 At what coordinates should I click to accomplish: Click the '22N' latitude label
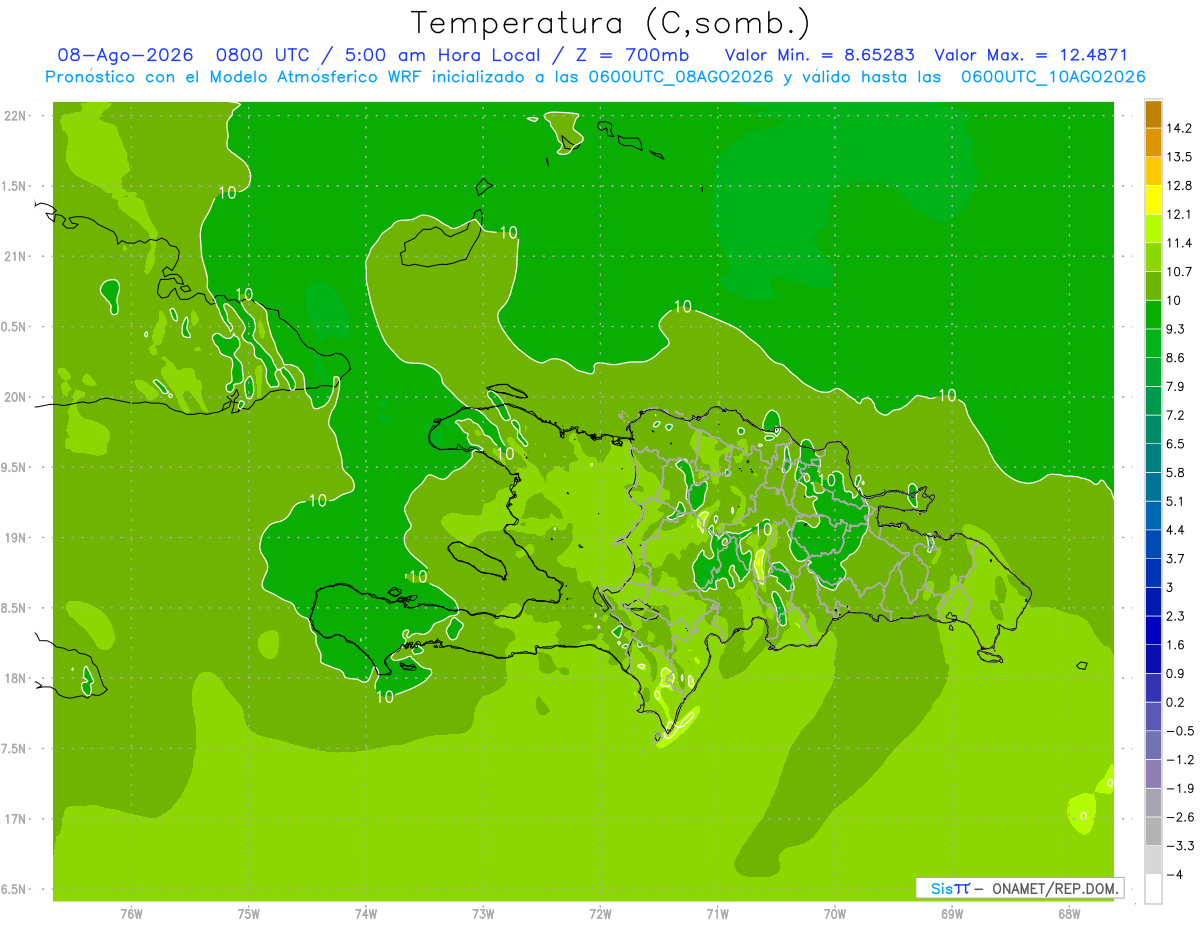point(17,116)
